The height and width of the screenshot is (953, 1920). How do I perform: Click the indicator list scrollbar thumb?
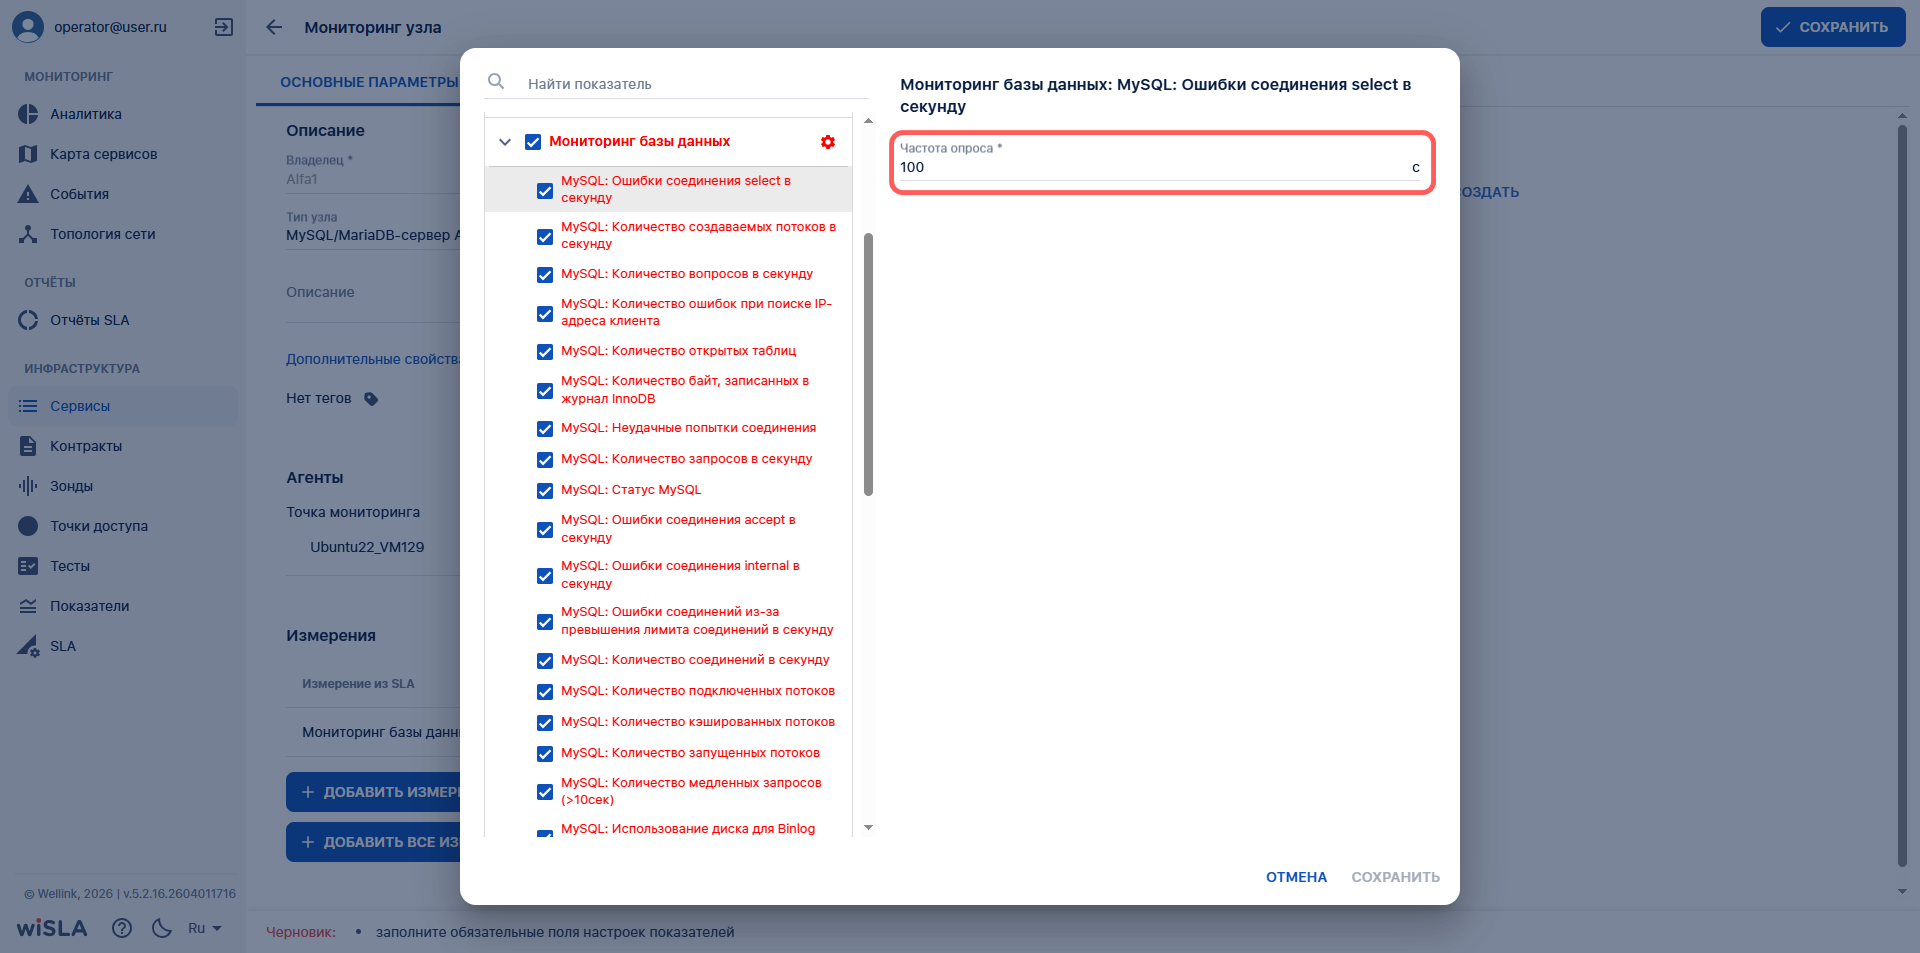point(868,364)
